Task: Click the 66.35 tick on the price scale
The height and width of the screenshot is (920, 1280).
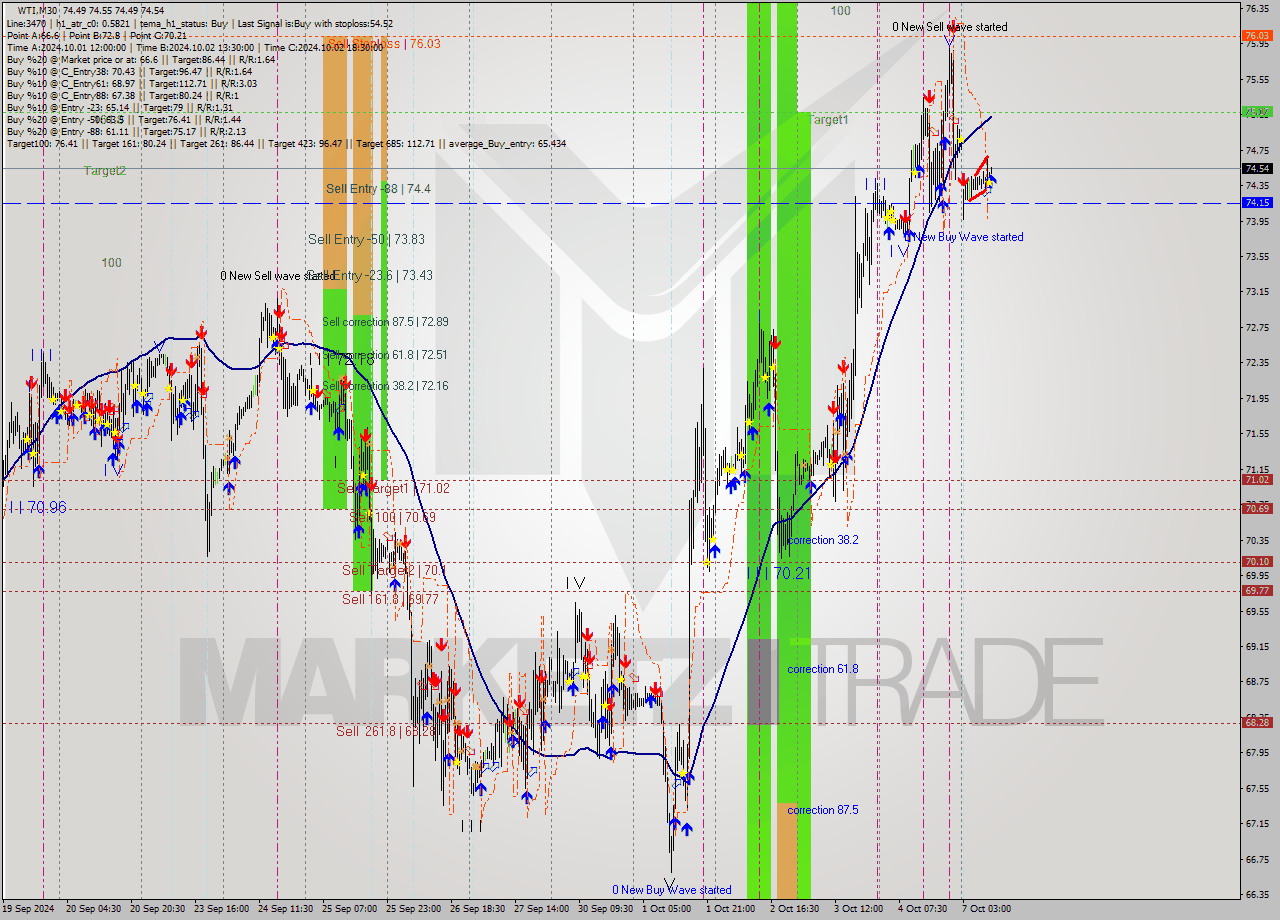Action: coord(1256,894)
